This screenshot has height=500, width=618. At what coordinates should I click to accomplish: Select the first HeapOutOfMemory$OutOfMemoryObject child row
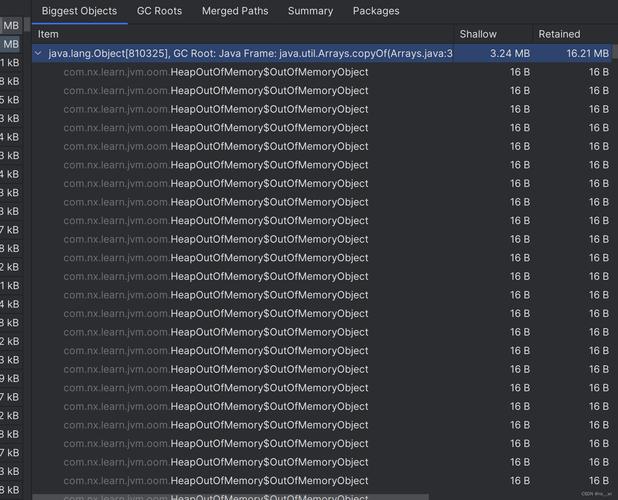[269, 72]
